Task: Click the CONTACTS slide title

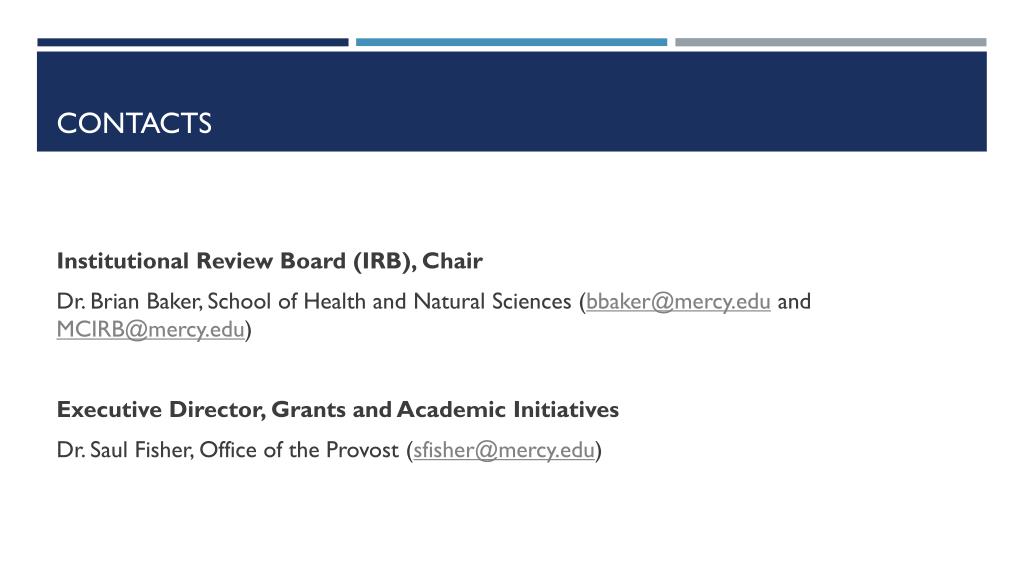Action: click(x=134, y=123)
